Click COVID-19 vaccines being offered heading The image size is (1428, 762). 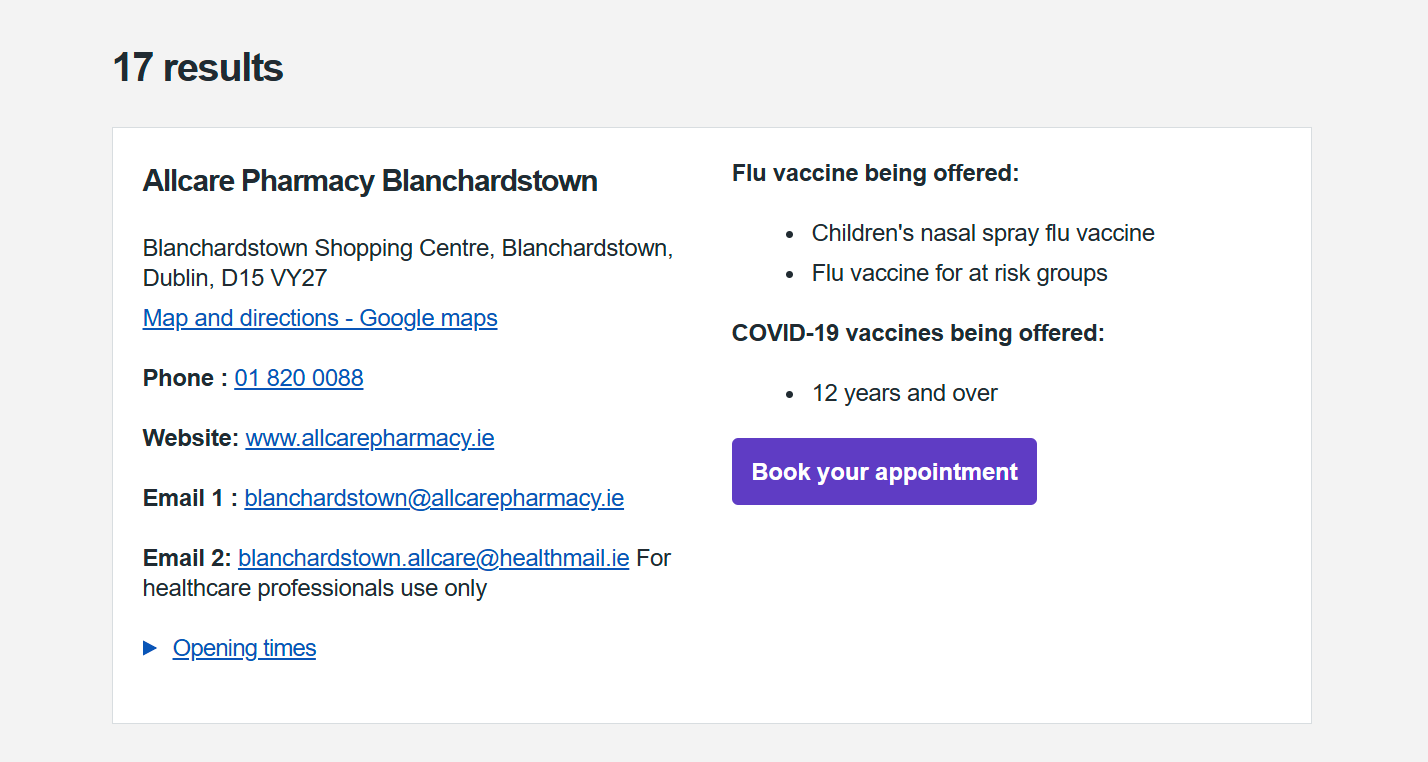coord(918,333)
